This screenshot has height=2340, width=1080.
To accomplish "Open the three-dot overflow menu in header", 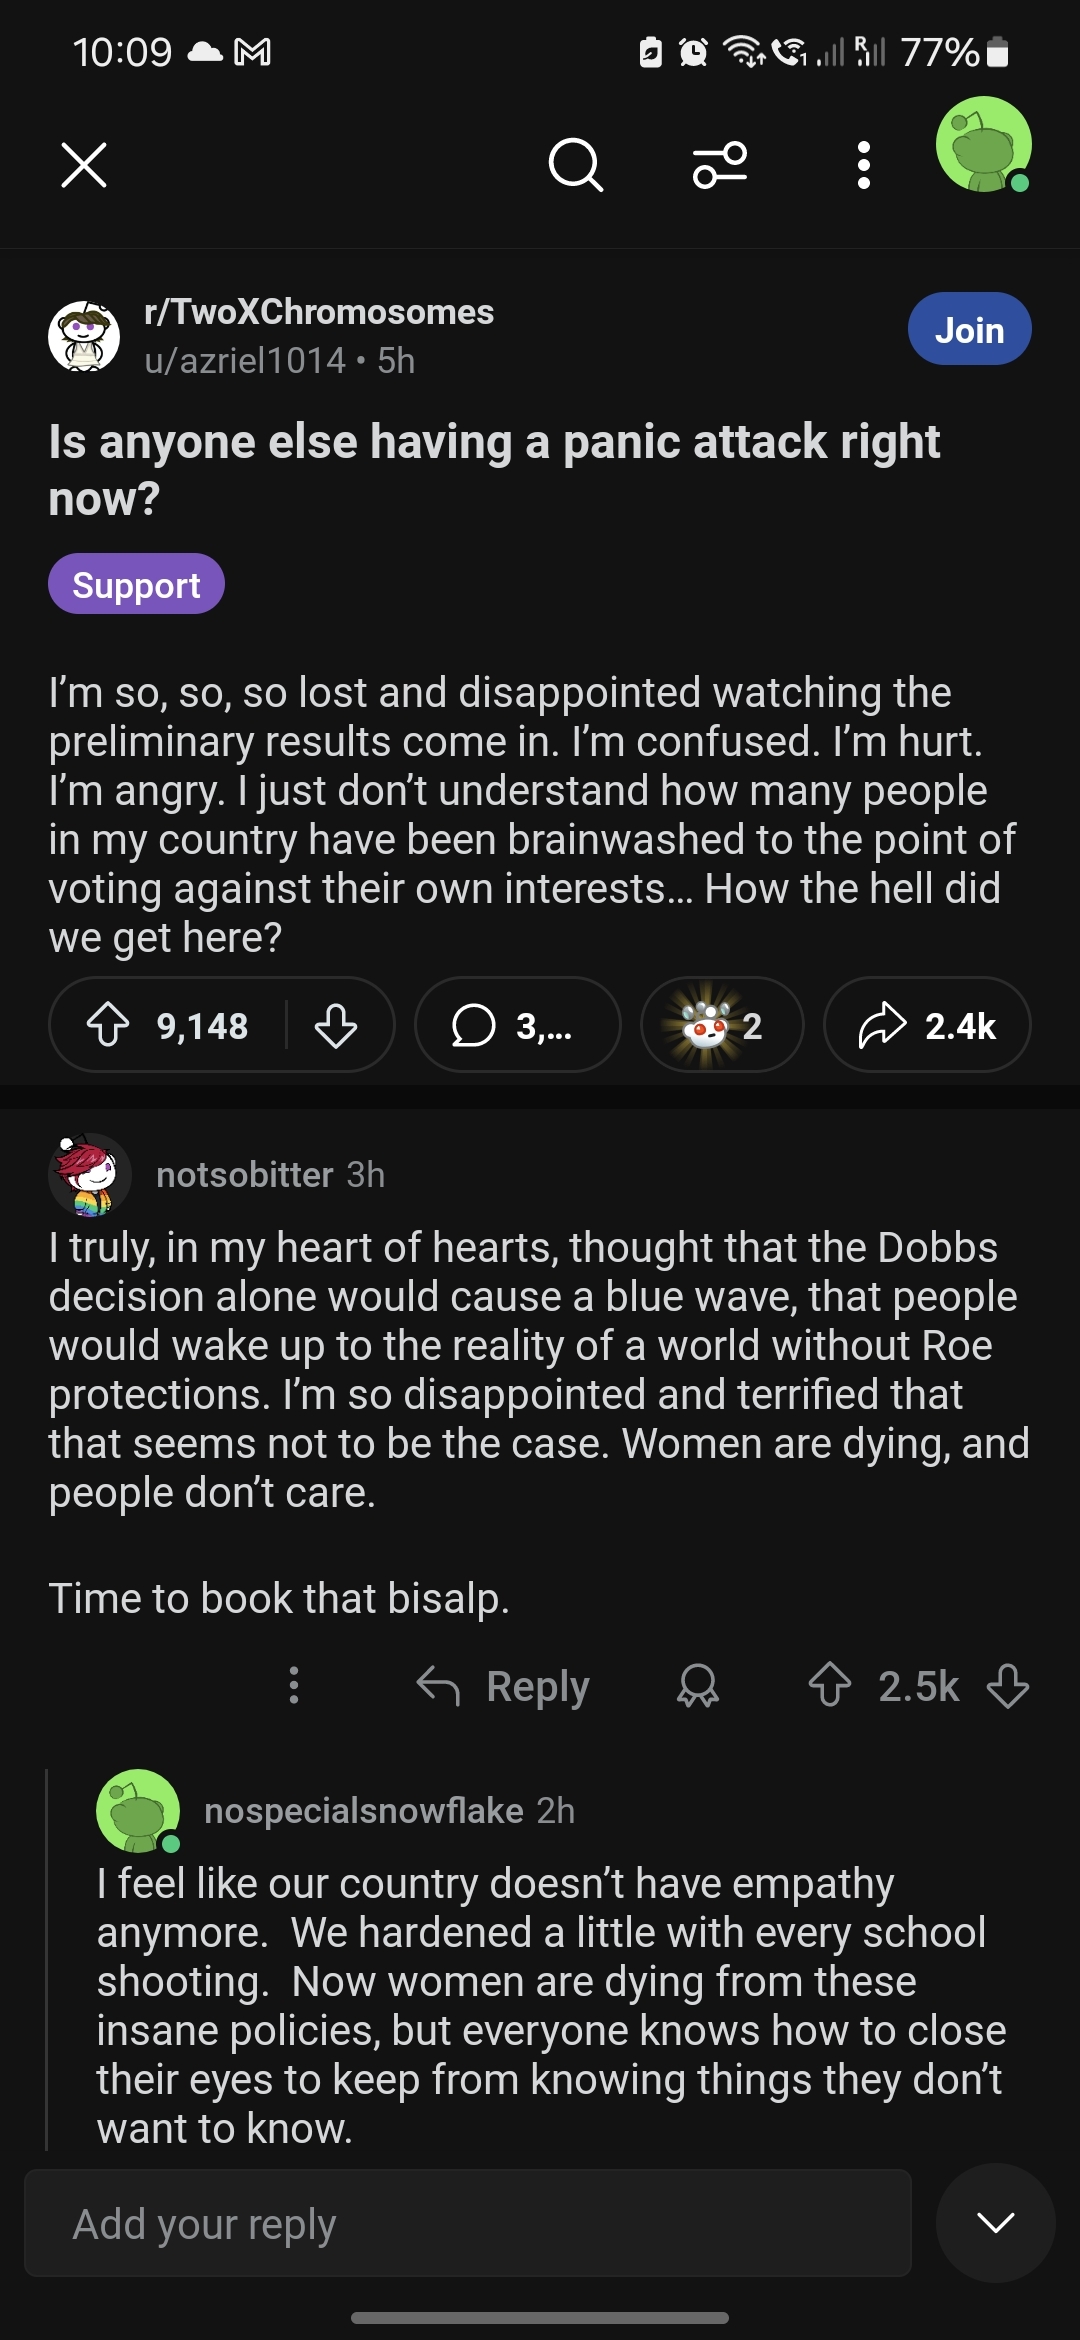I will pos(864,165).
